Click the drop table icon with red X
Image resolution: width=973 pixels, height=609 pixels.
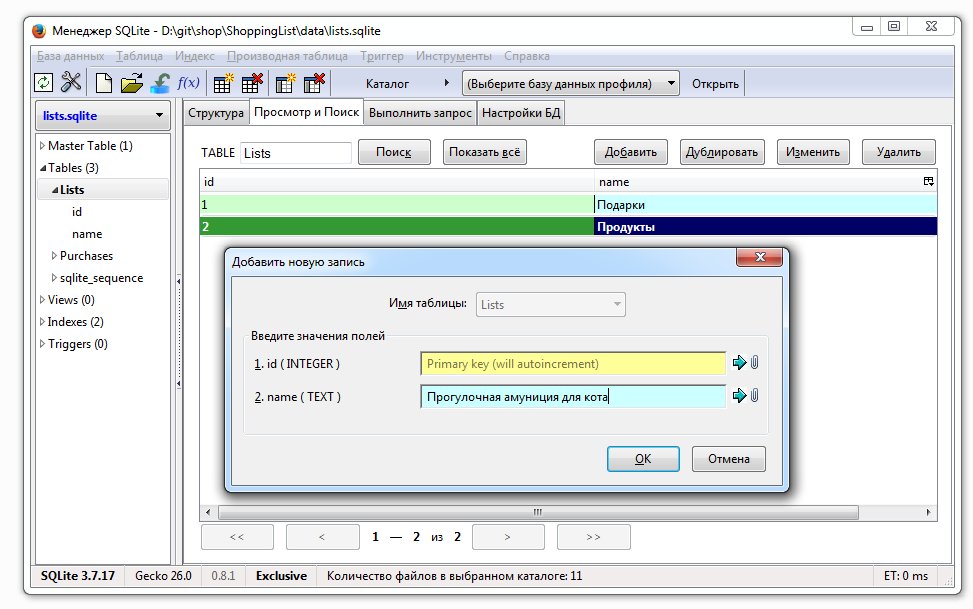(253, 83)
